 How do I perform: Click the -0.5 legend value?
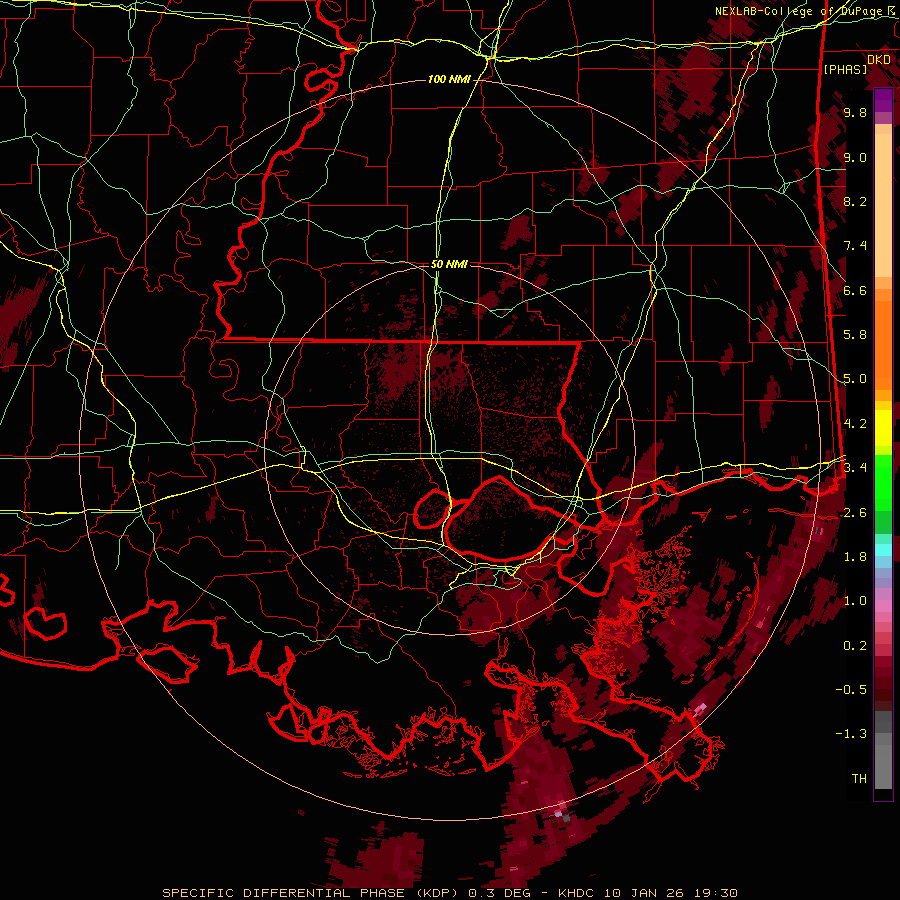coord(851,690)
